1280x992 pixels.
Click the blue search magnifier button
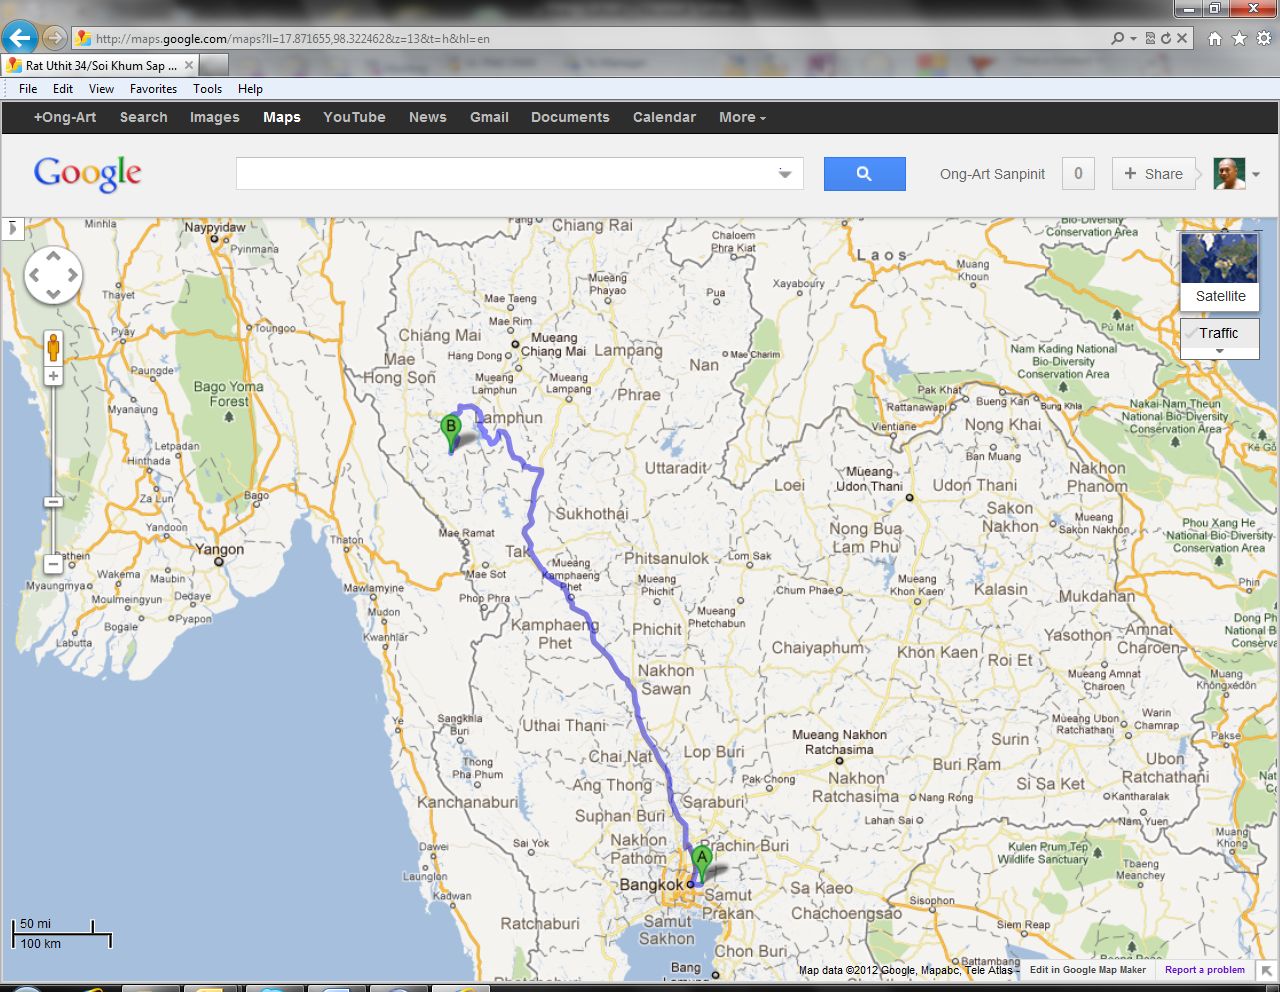(864, 174)
